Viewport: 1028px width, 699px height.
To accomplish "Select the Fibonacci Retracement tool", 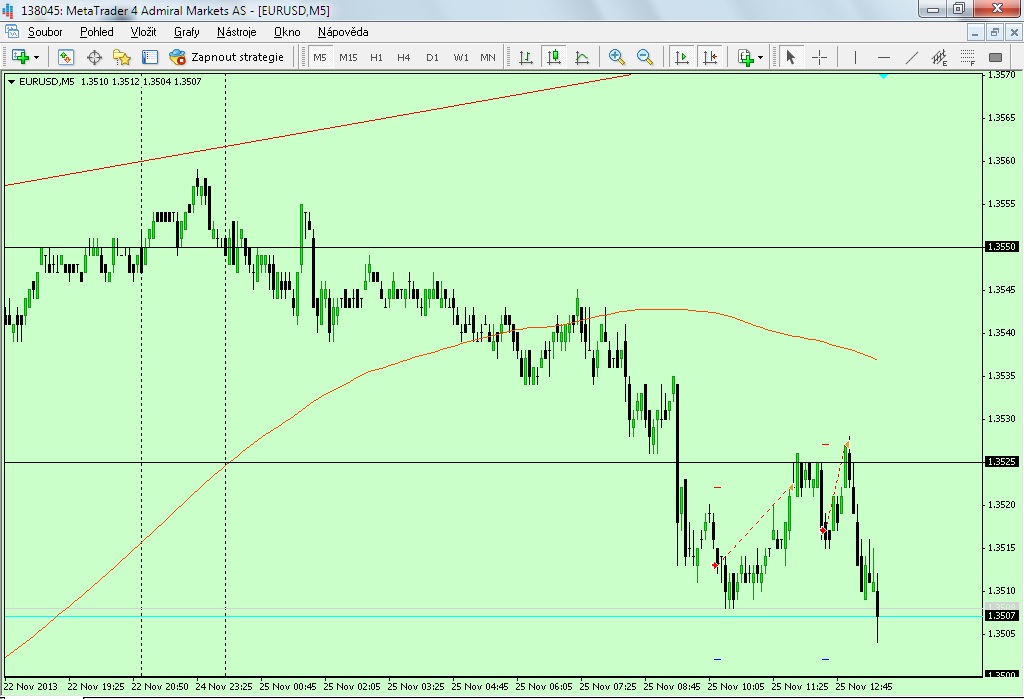I will click(x=968, y=57).
